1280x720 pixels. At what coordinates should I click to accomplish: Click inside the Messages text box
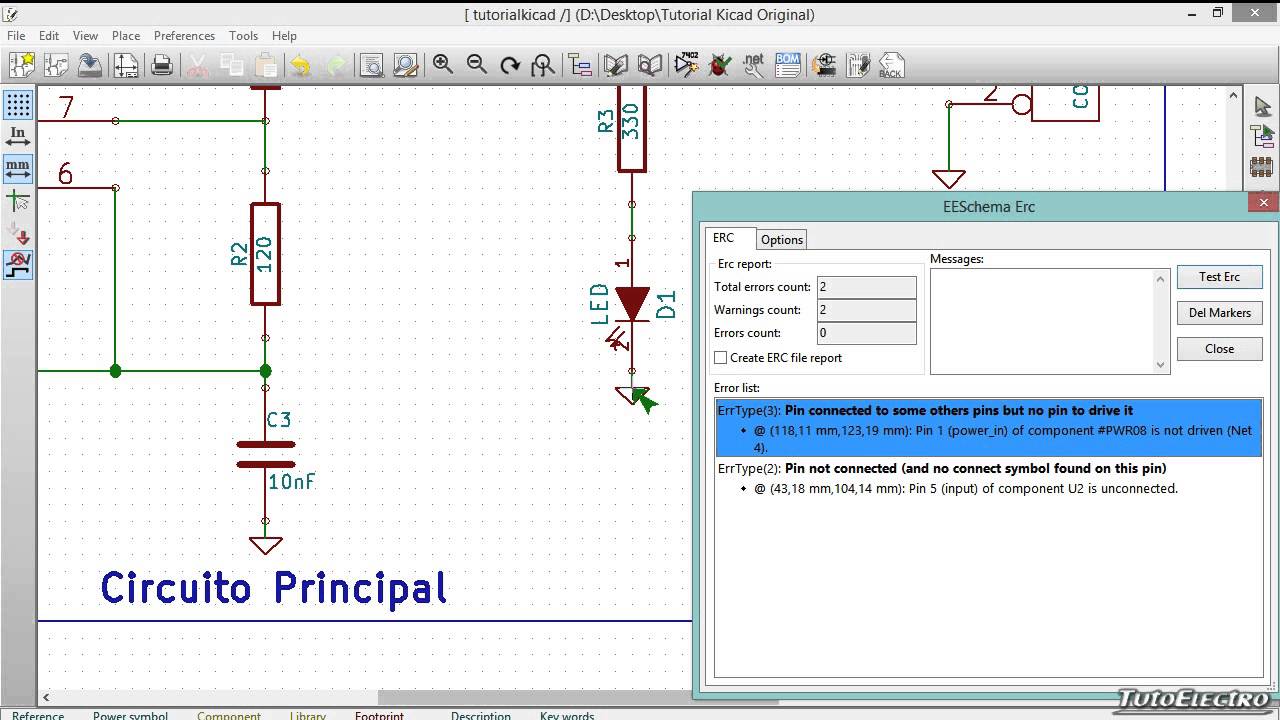[1042, 321]
